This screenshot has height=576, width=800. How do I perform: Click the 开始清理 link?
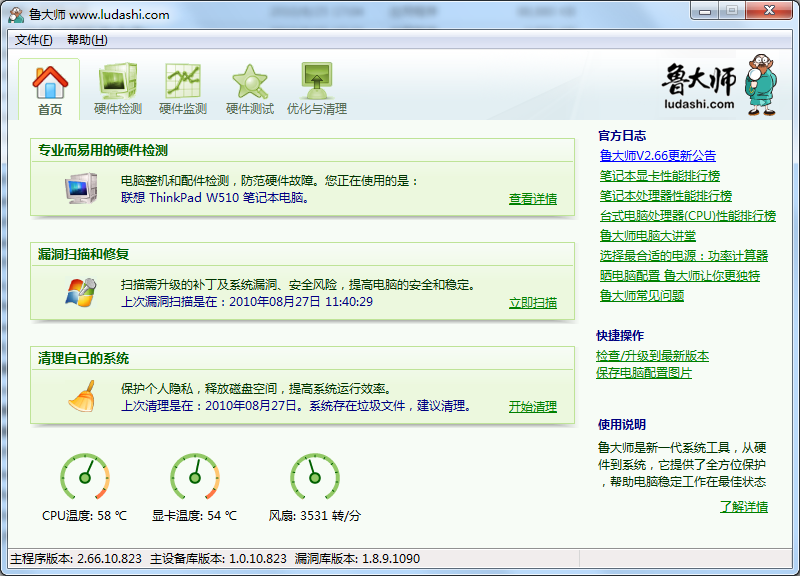533,407
